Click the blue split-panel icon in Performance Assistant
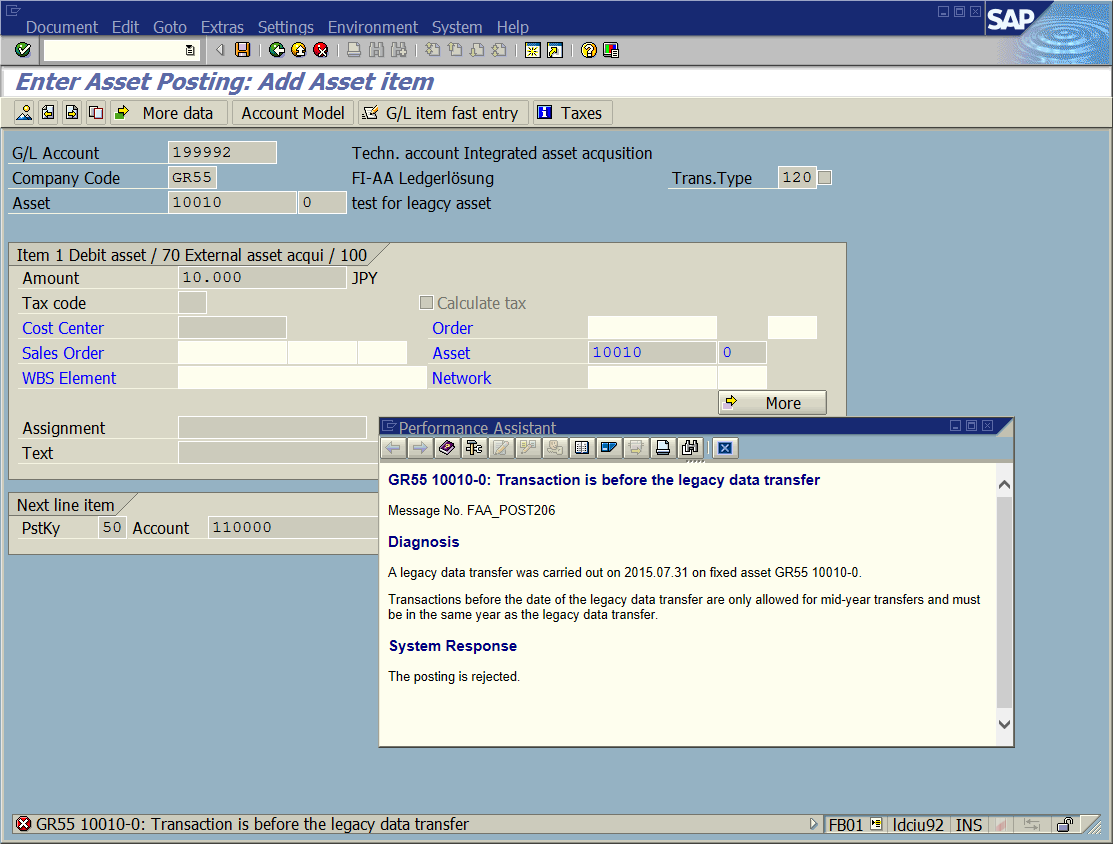 coord(609,448)
